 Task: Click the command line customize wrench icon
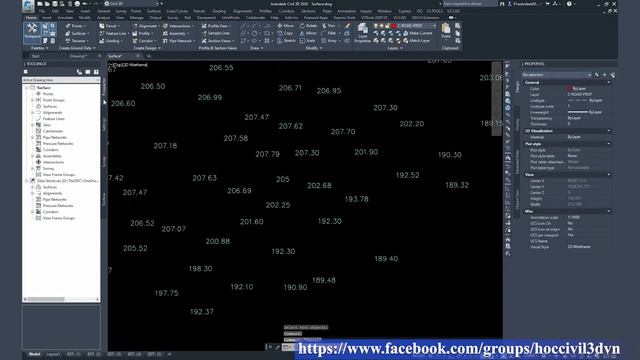tap(277, 347)
